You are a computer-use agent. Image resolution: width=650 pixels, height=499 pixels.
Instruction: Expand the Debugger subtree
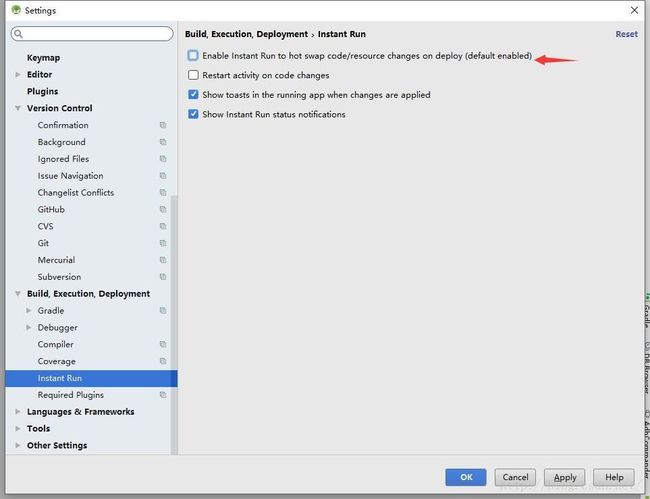tap(29, 327)
